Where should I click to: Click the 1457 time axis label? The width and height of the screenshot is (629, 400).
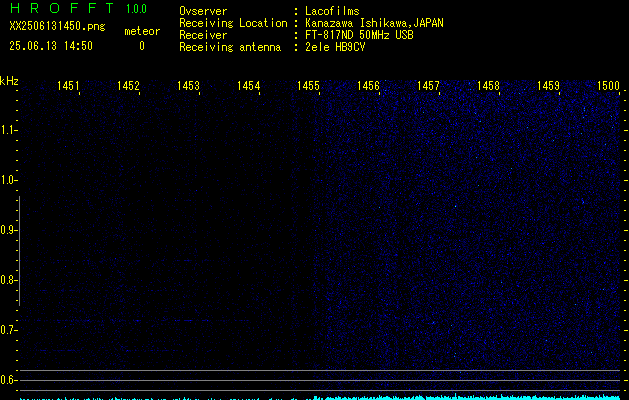point(428,85)
